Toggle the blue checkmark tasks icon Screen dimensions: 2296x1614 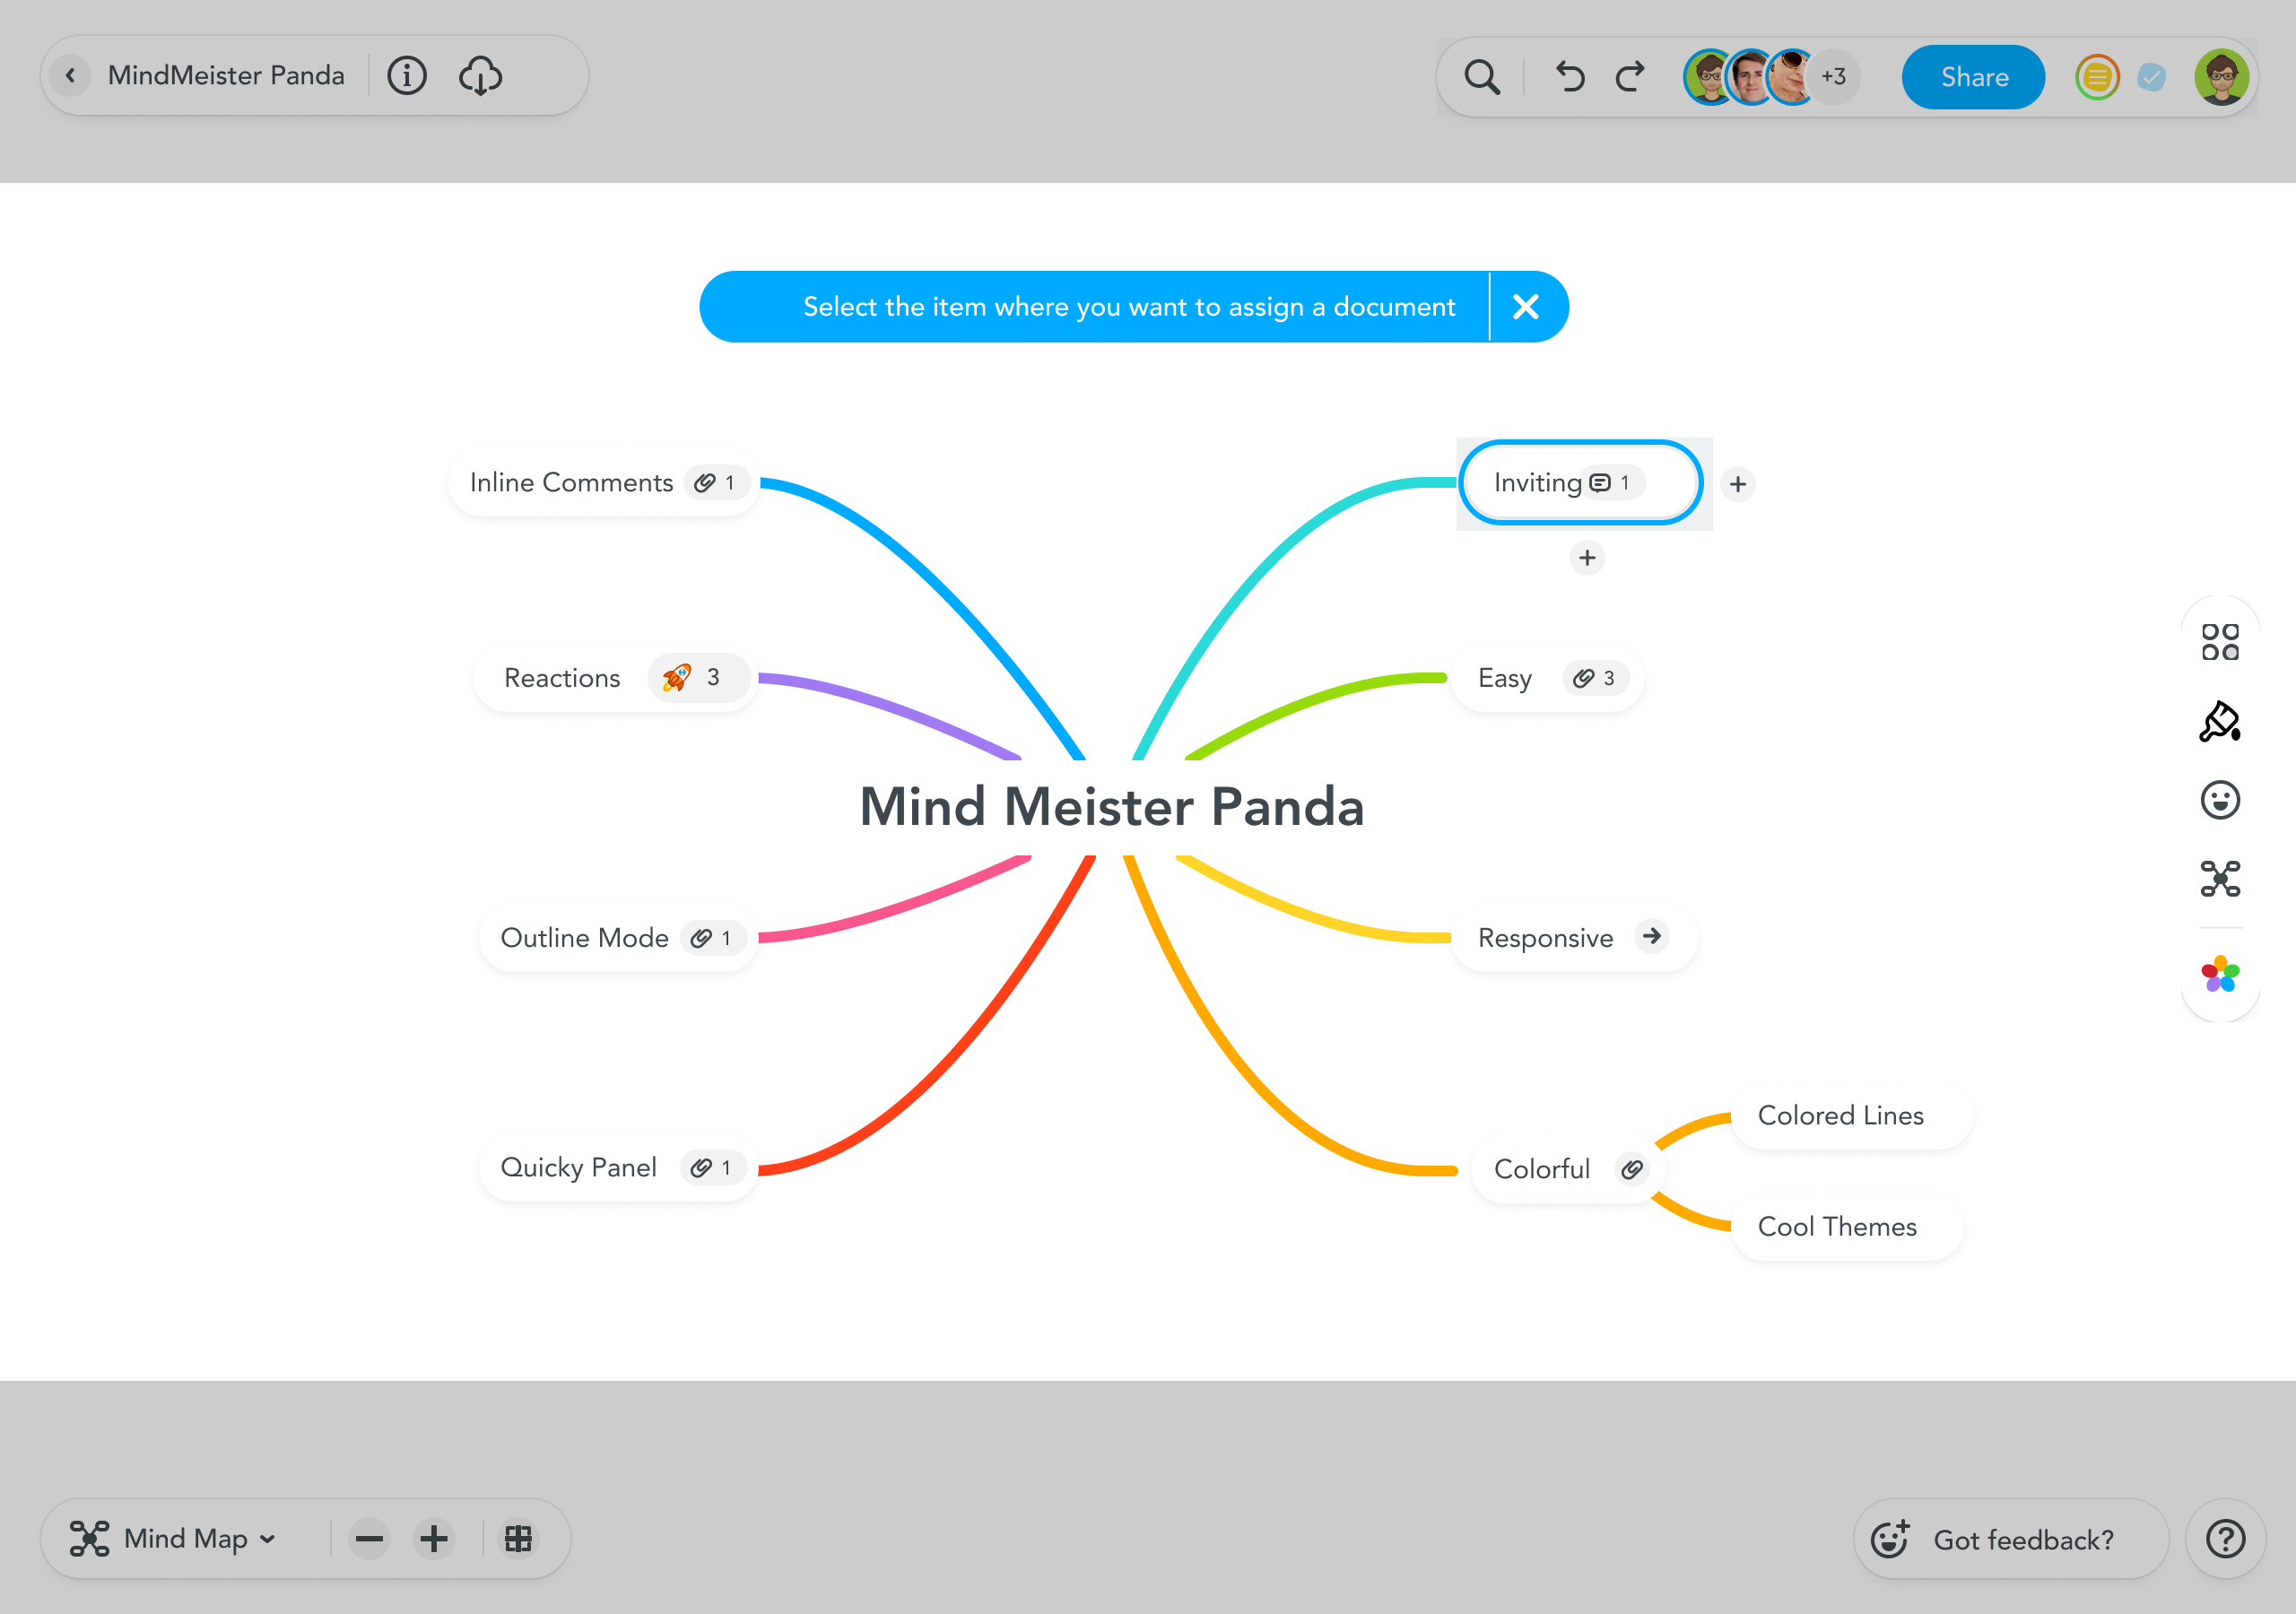(2151, 77)
